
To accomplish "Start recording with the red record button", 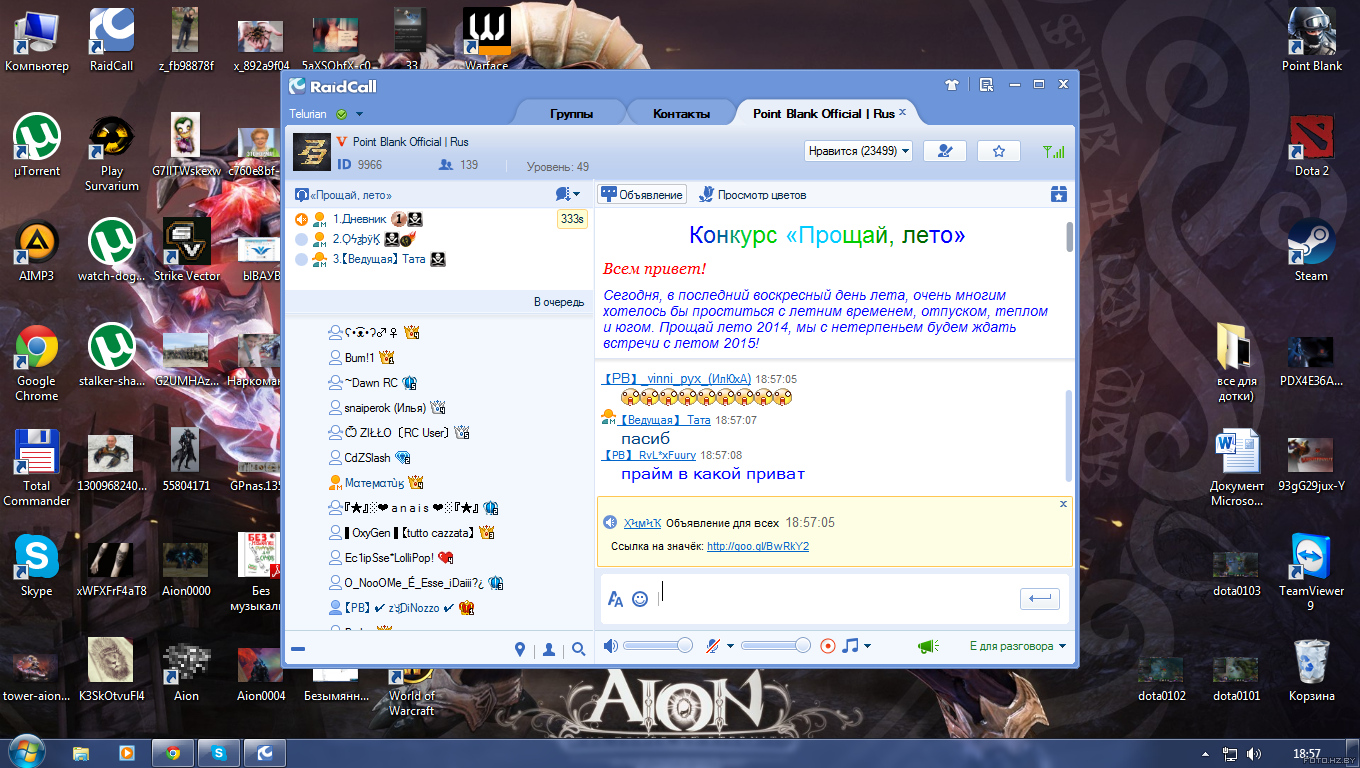I will tap(827, 646).
